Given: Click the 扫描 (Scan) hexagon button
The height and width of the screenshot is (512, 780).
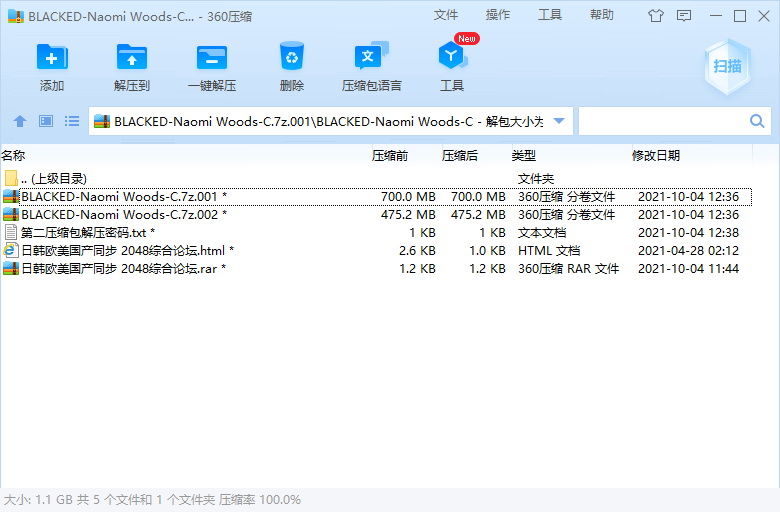Looking at the screenshot, I should pyautogui.click(x=727, y=66).
